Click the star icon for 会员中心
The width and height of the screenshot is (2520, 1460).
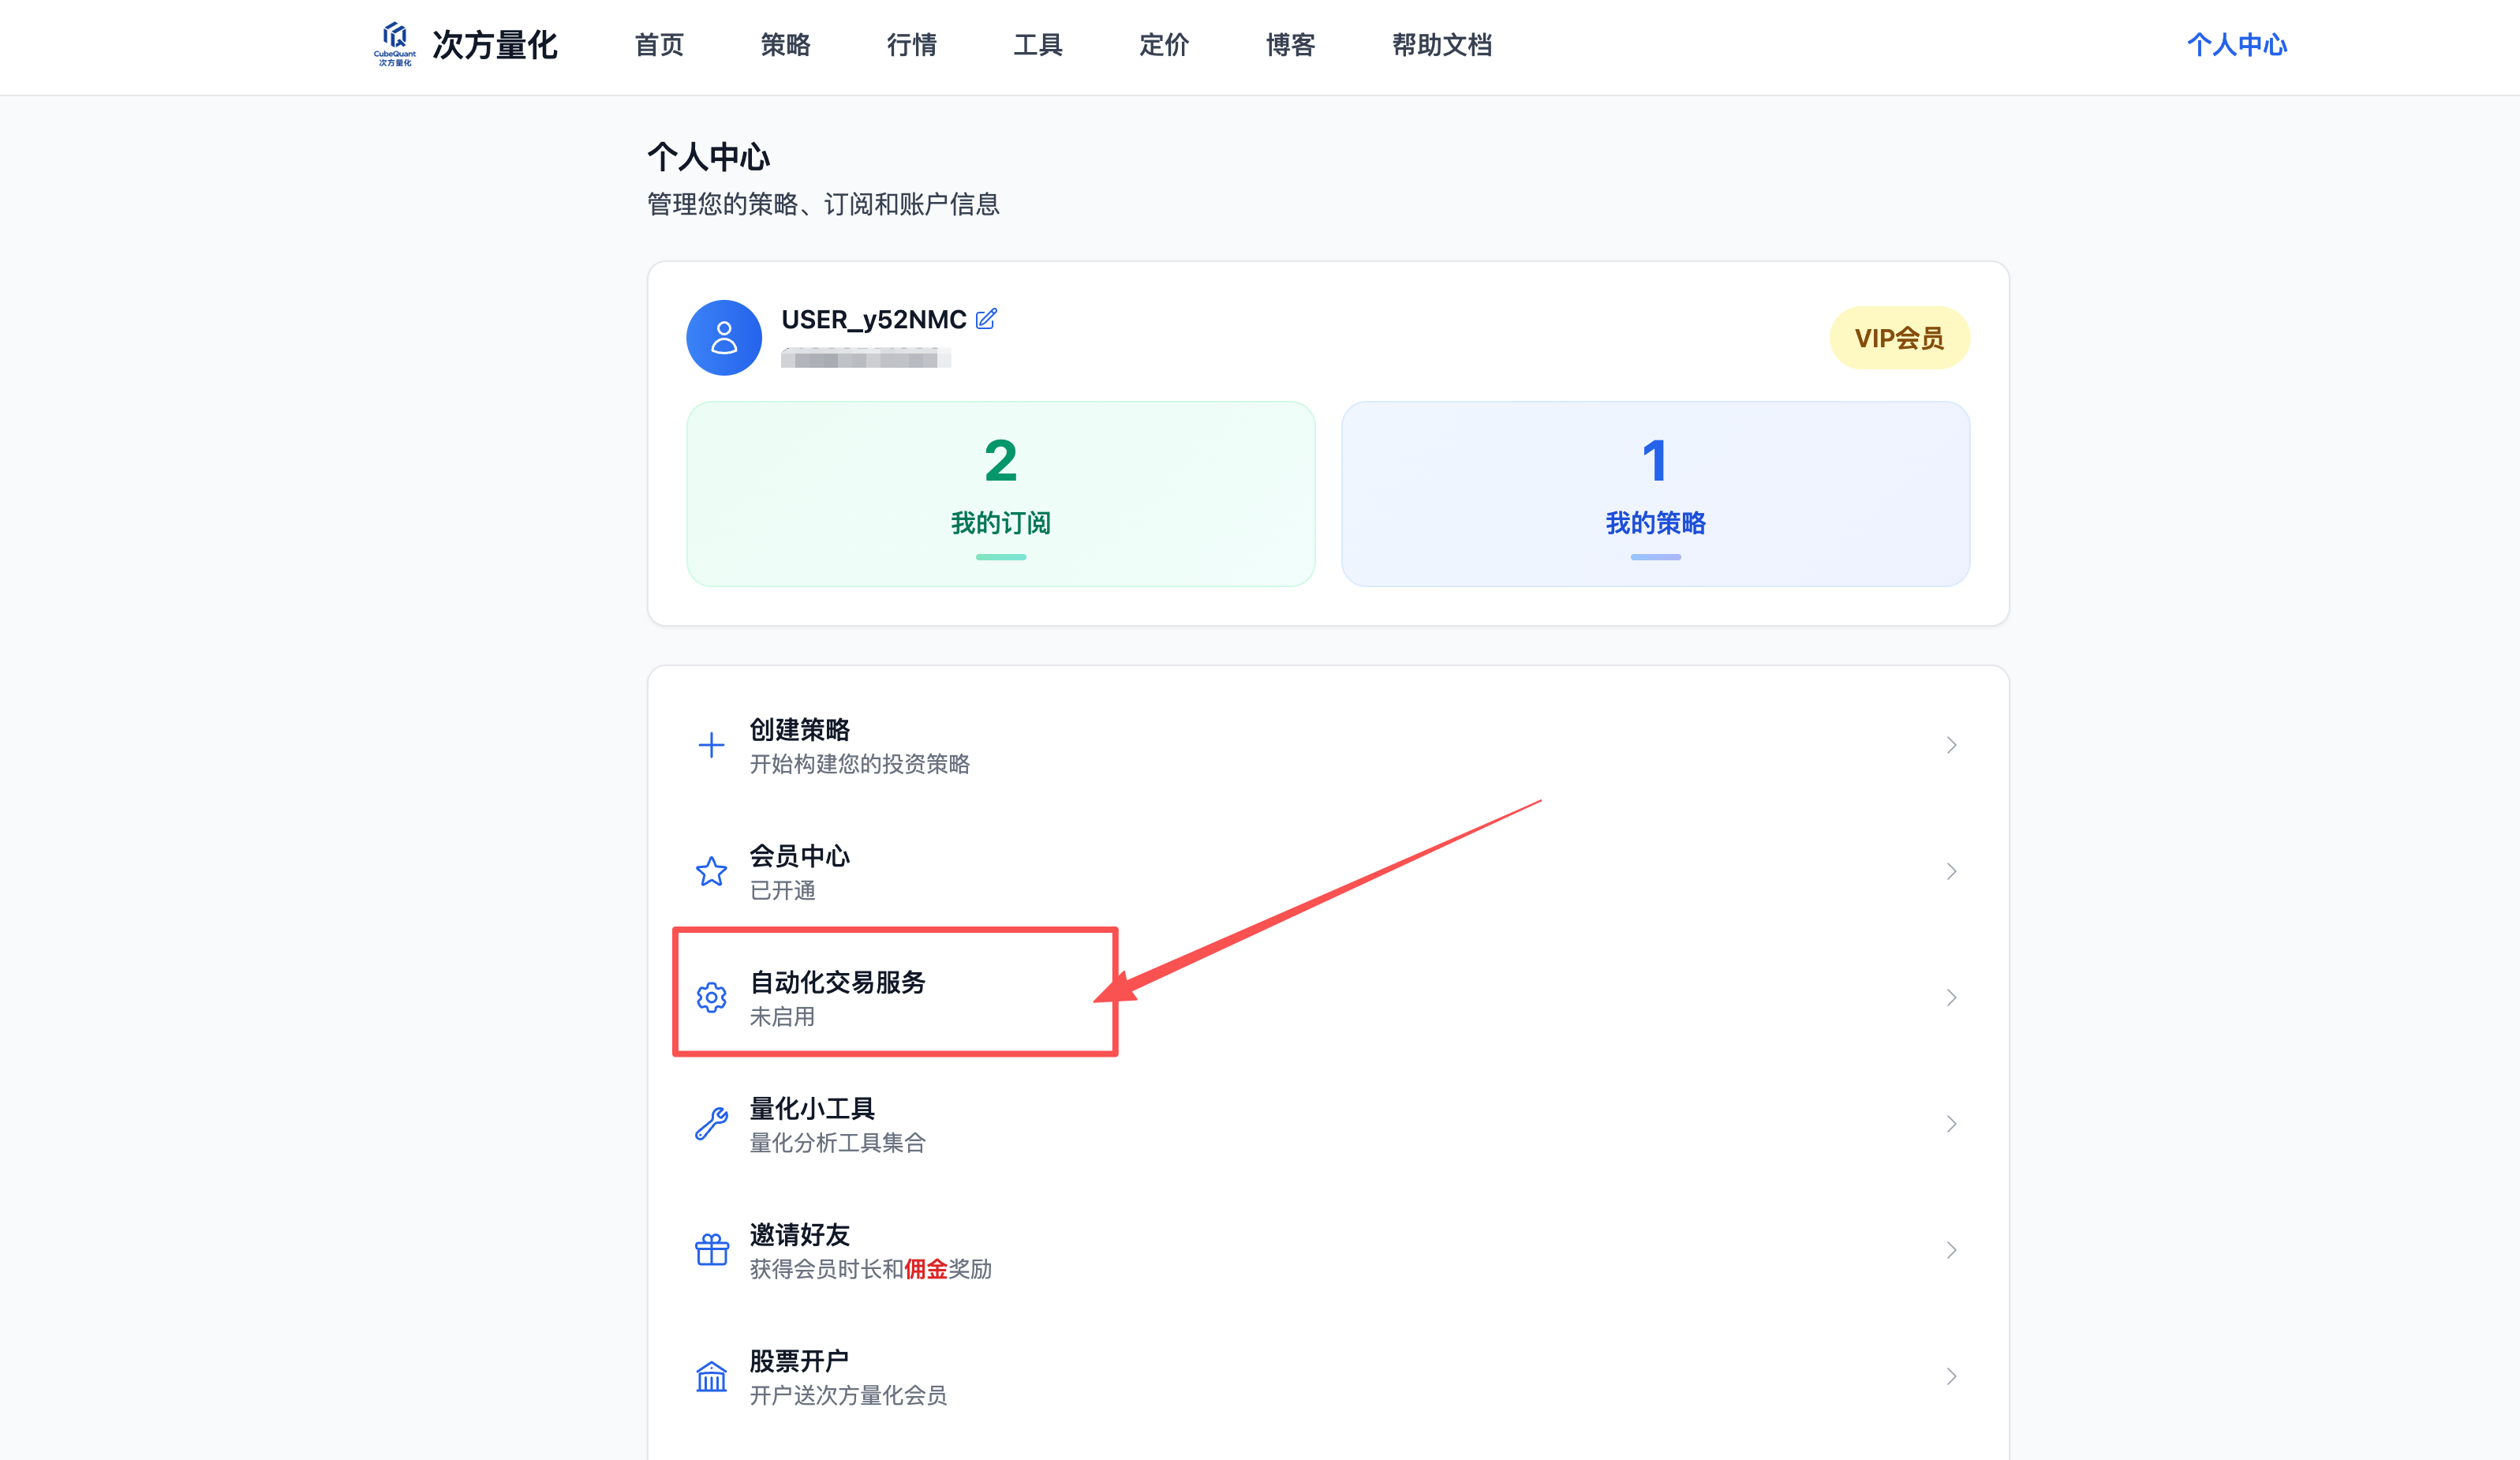click(711, 871)
